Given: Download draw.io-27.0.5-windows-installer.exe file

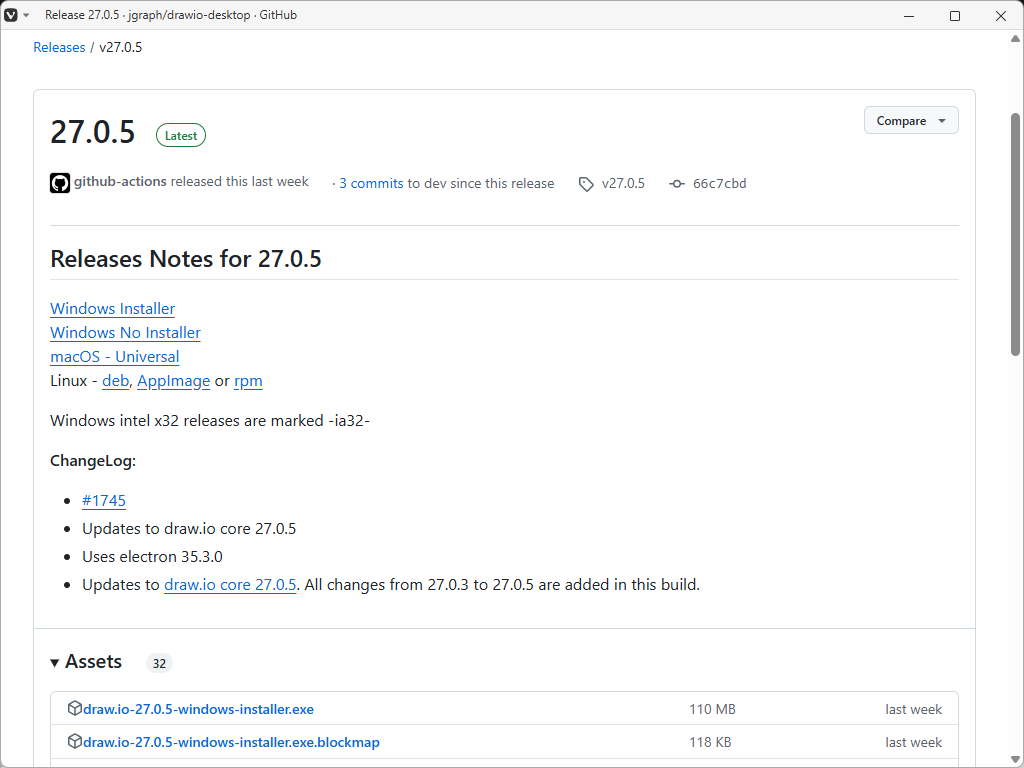Looking at the screenshot, I should (199, 709).
